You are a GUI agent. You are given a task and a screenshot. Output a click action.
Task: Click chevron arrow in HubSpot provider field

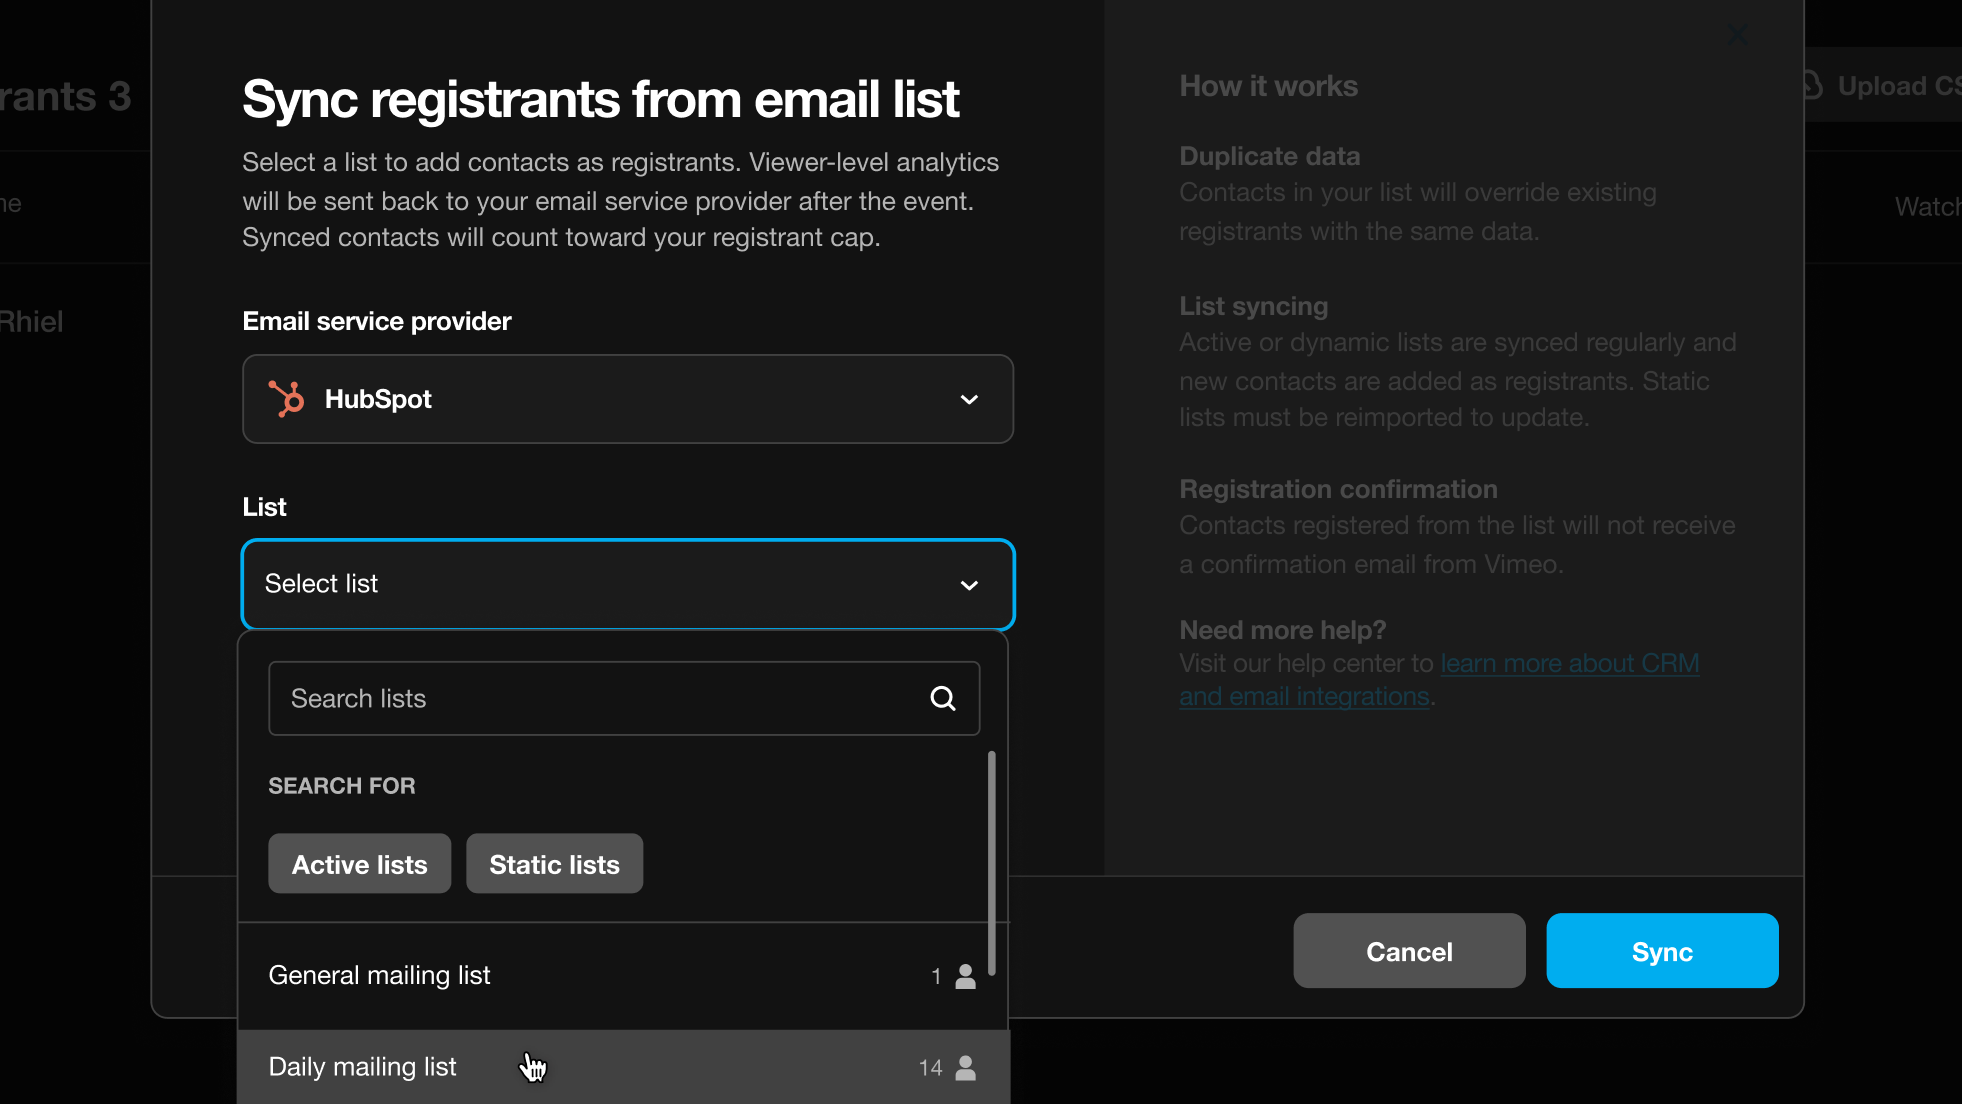pyautogui.click(x=969, y=400)
